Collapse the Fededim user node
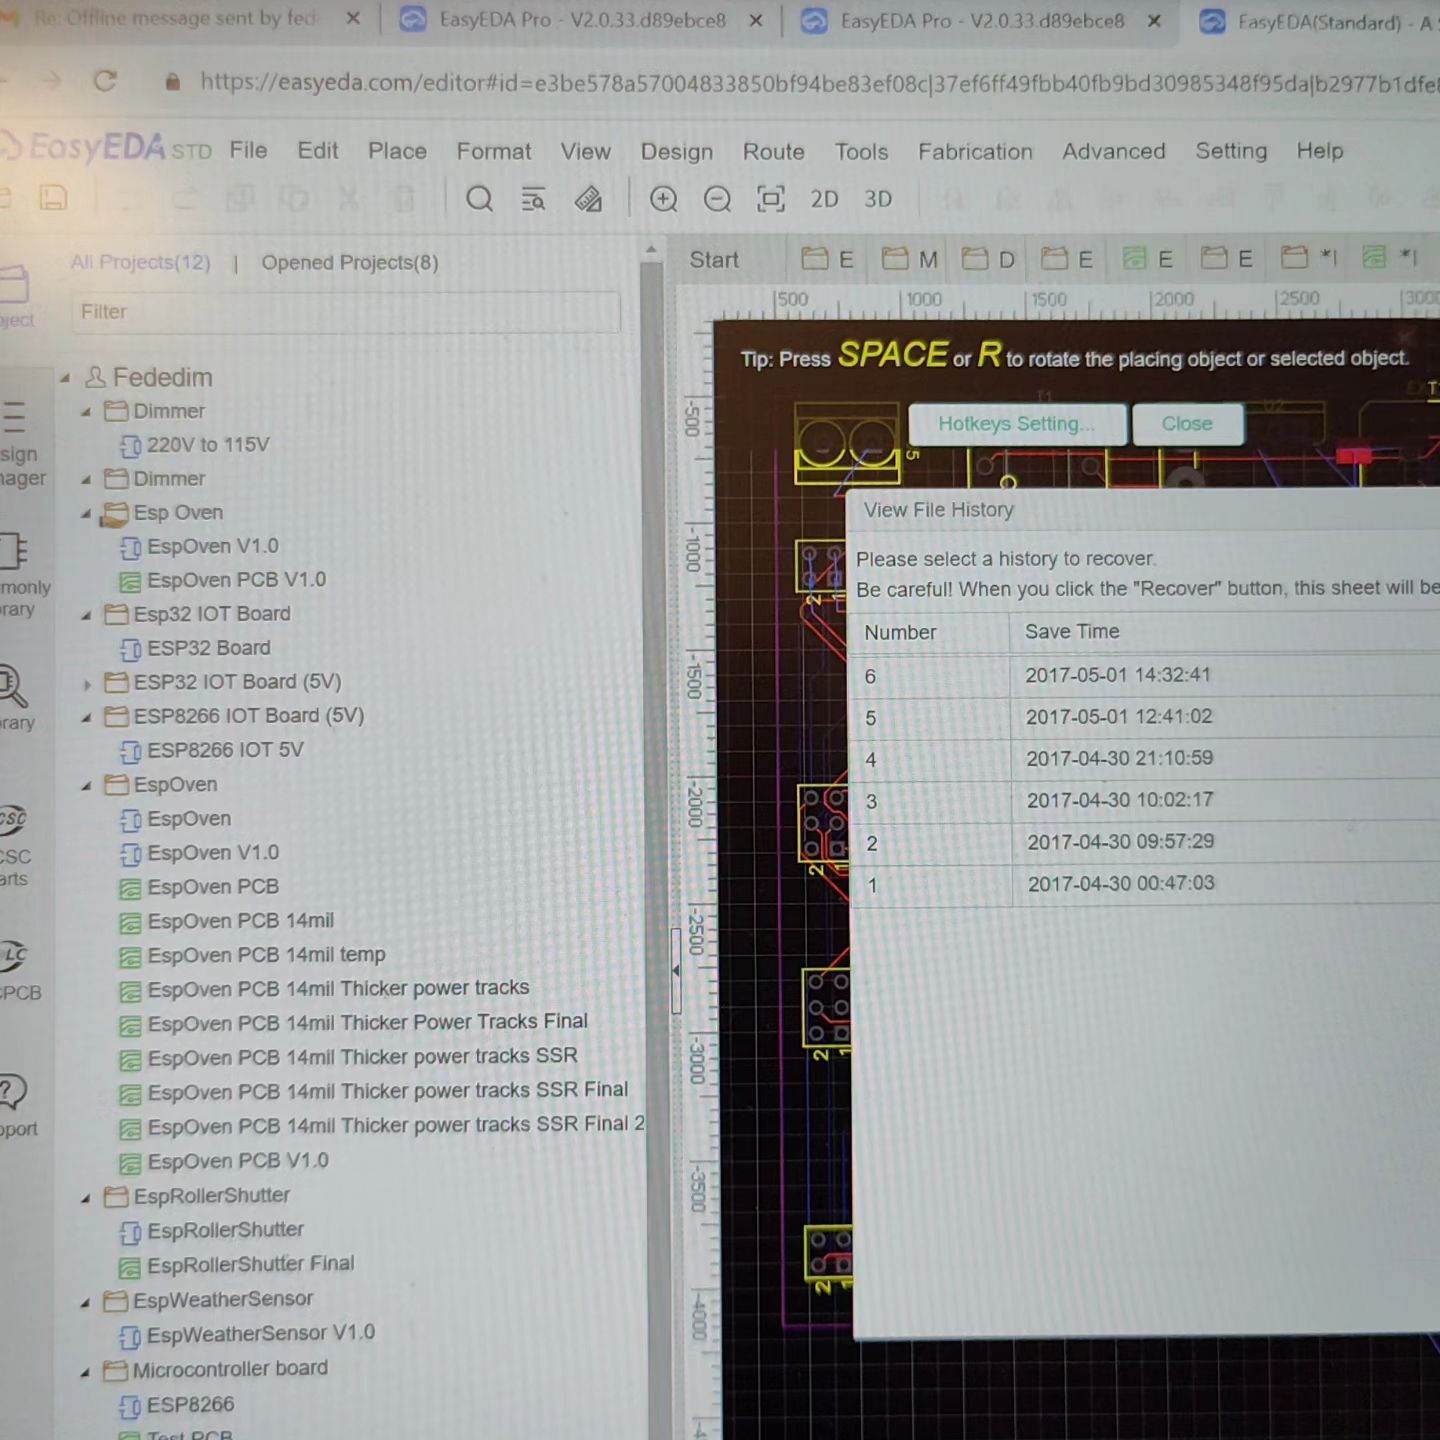This screenshot has width=1440, height=1440. coord(65,378)
